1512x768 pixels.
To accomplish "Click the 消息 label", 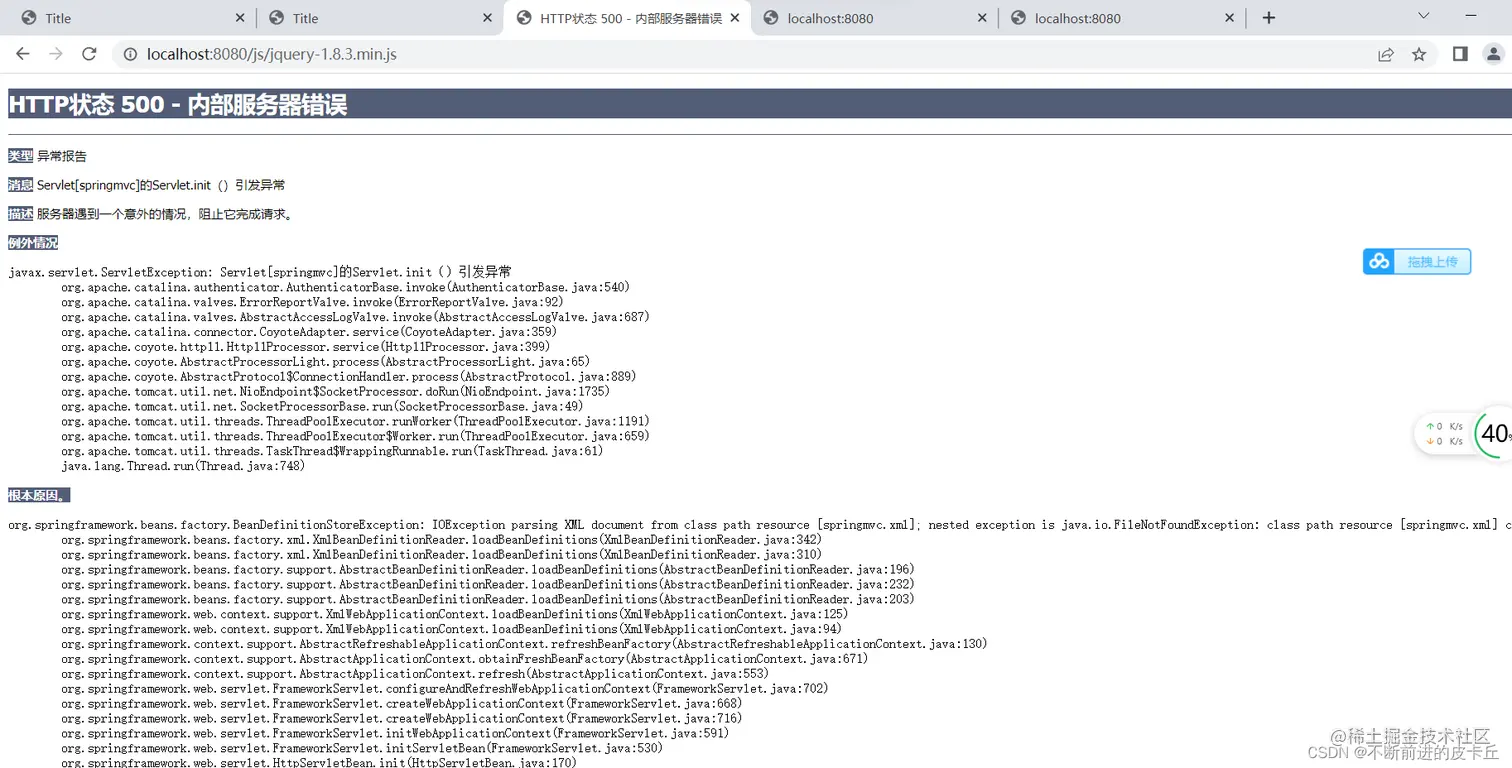I will click(20, 185).
